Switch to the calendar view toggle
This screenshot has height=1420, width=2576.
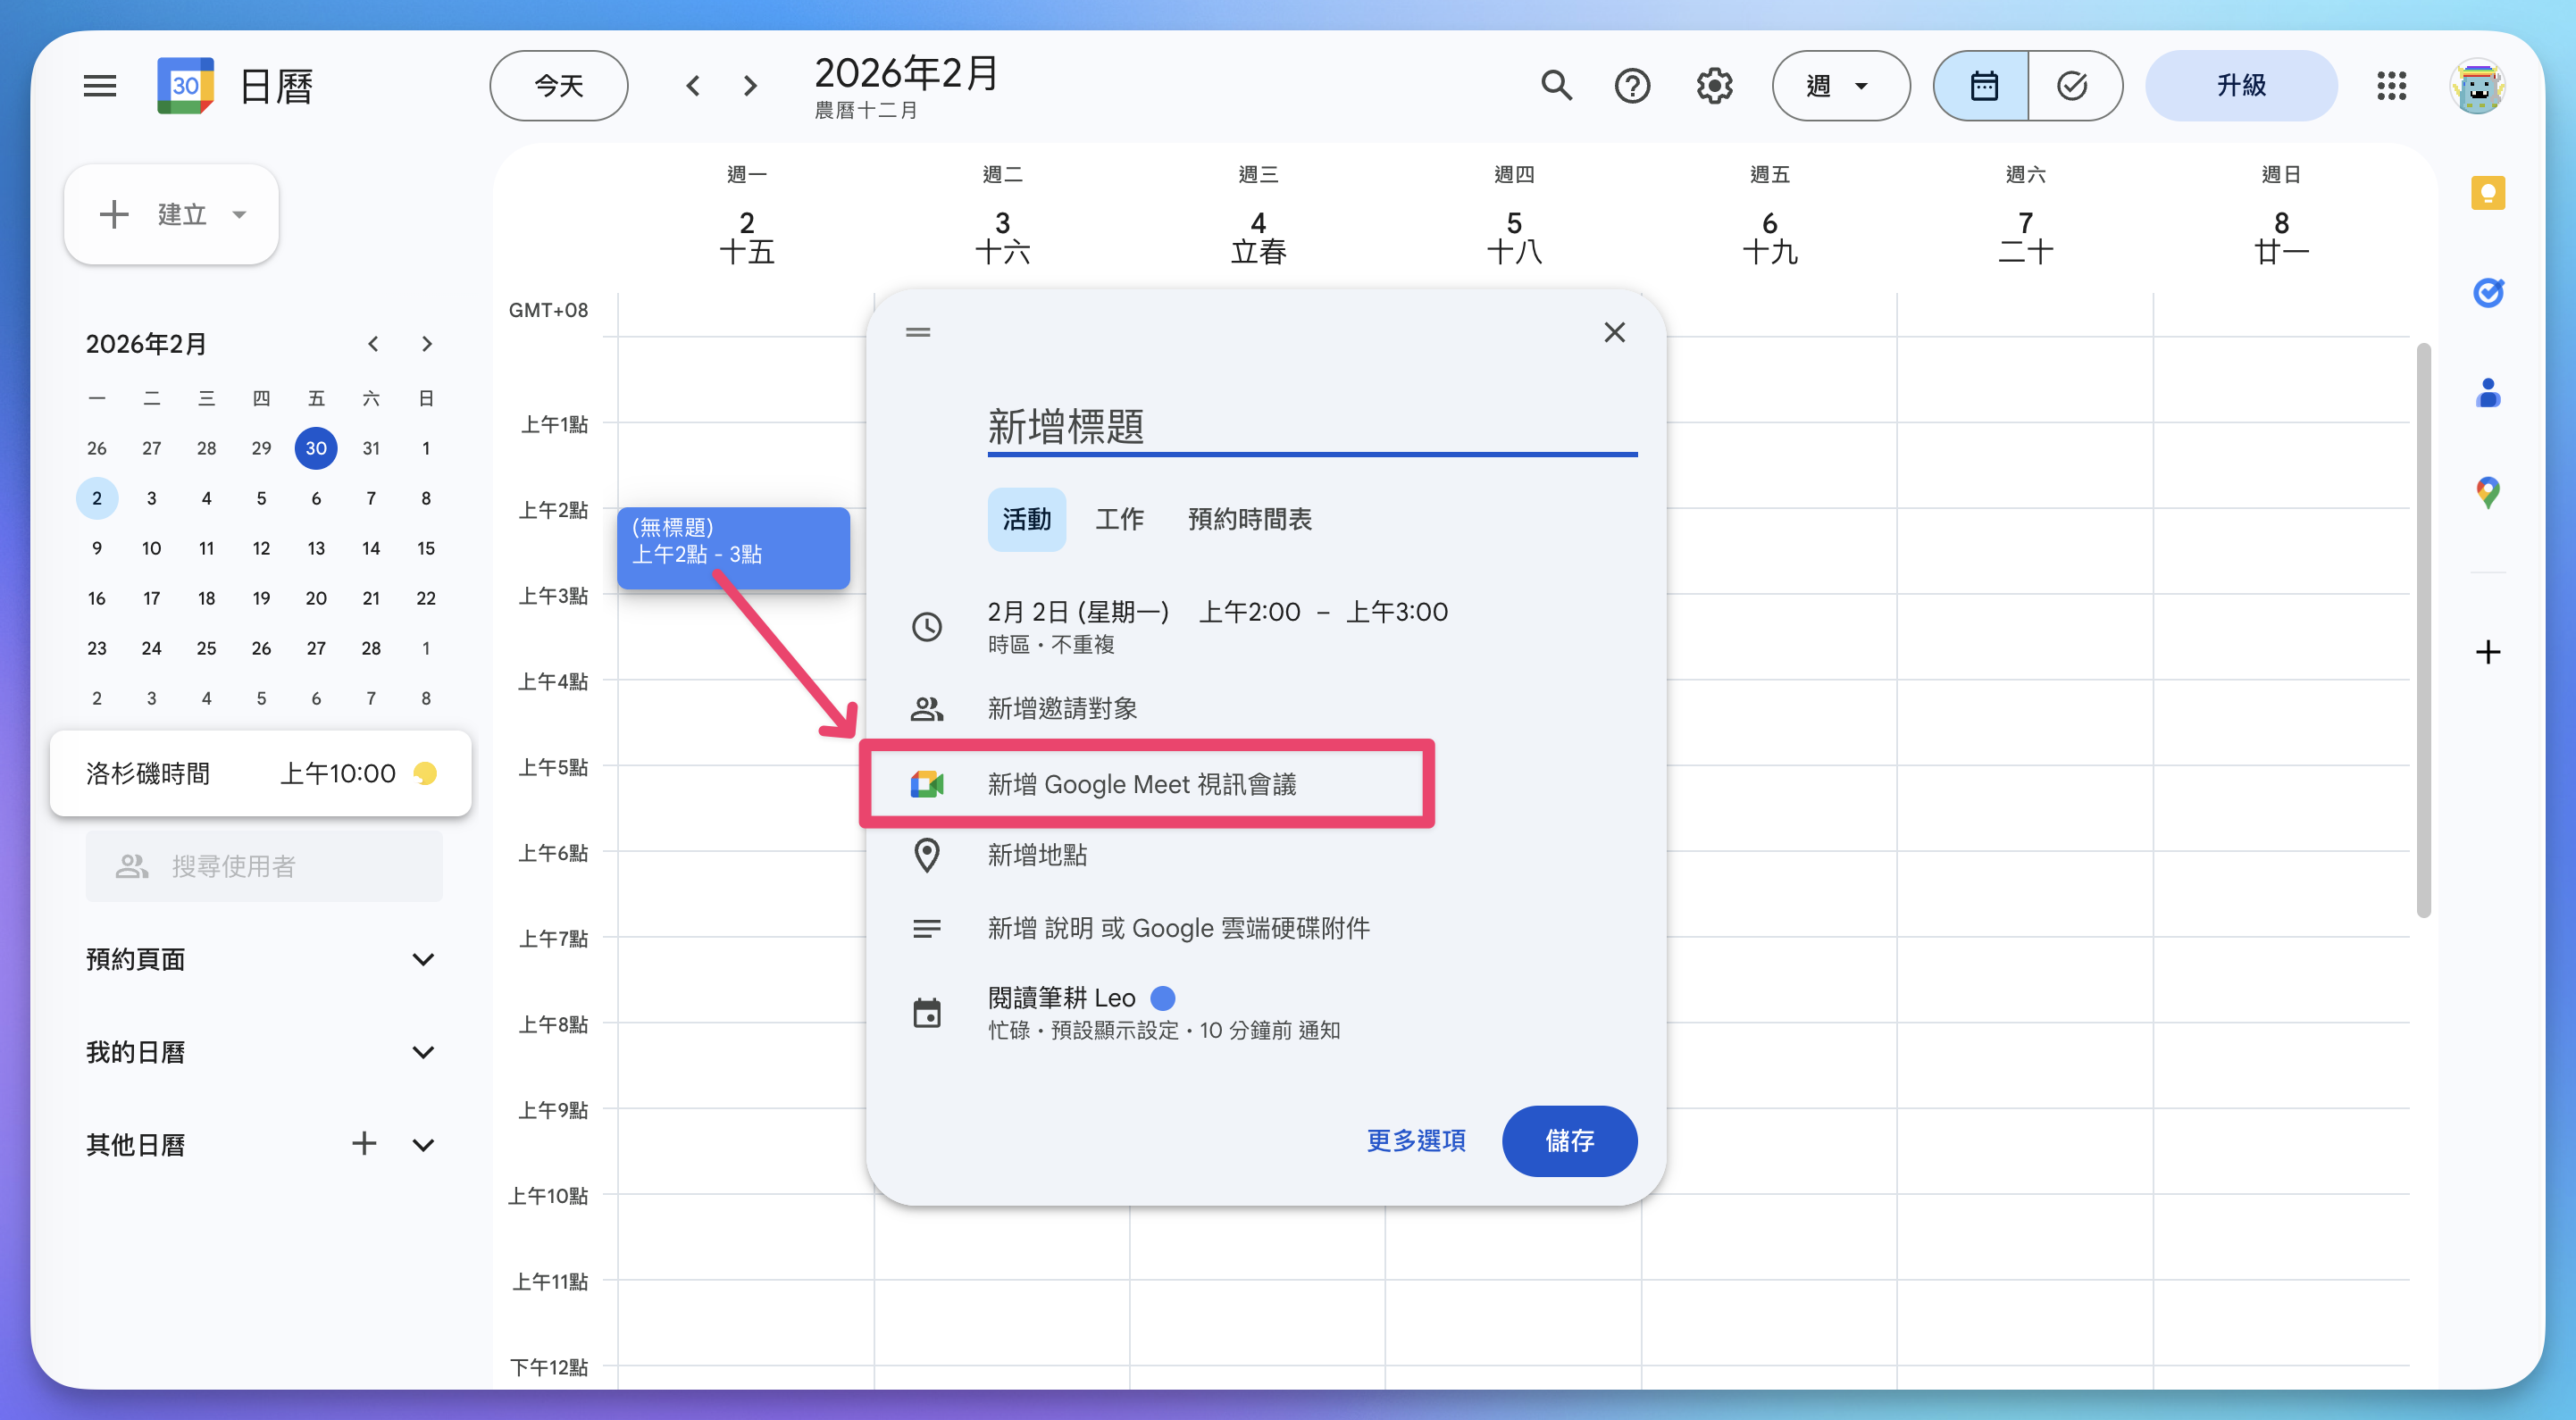pos(1983,86)
